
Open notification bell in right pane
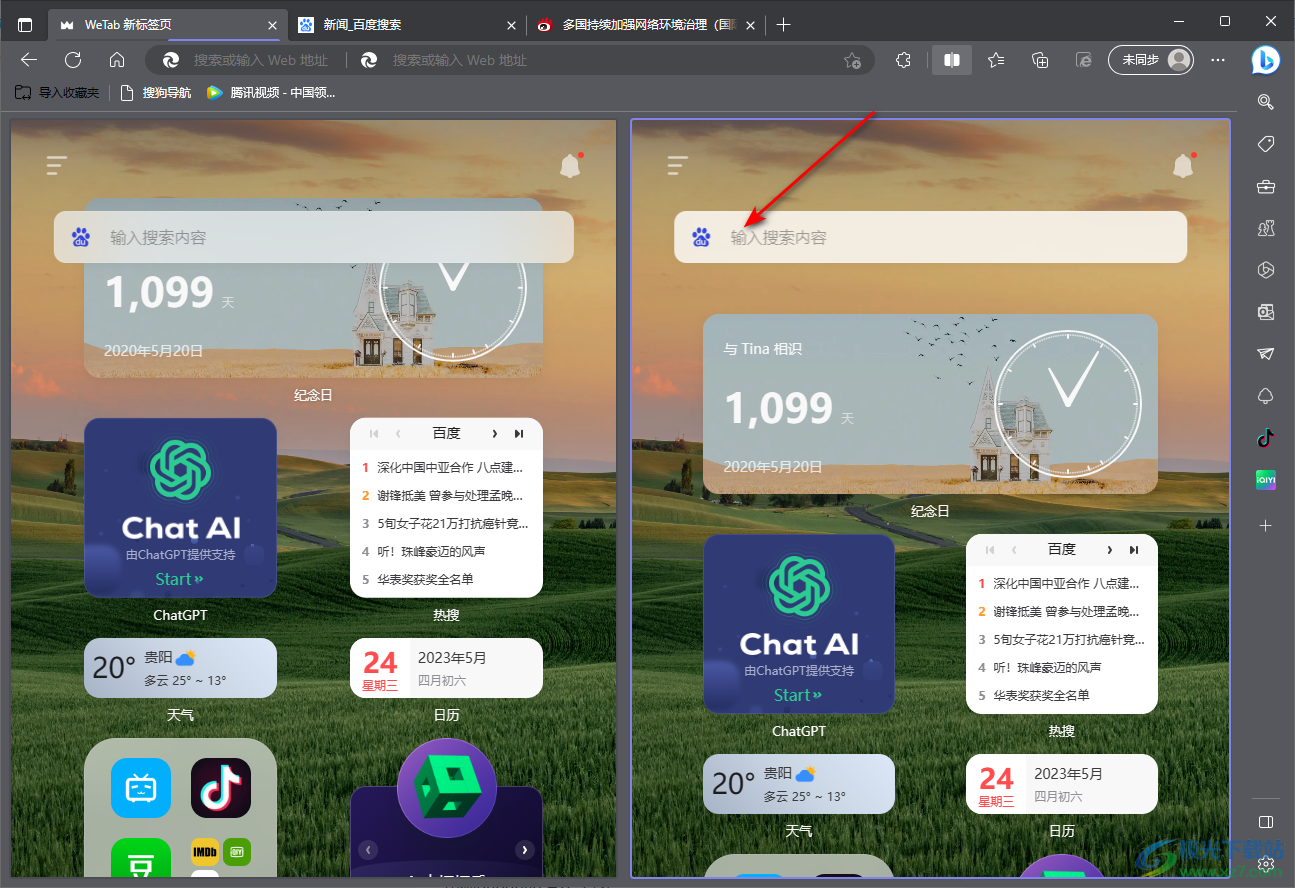pyautogui.click(x=1184, y=165)
